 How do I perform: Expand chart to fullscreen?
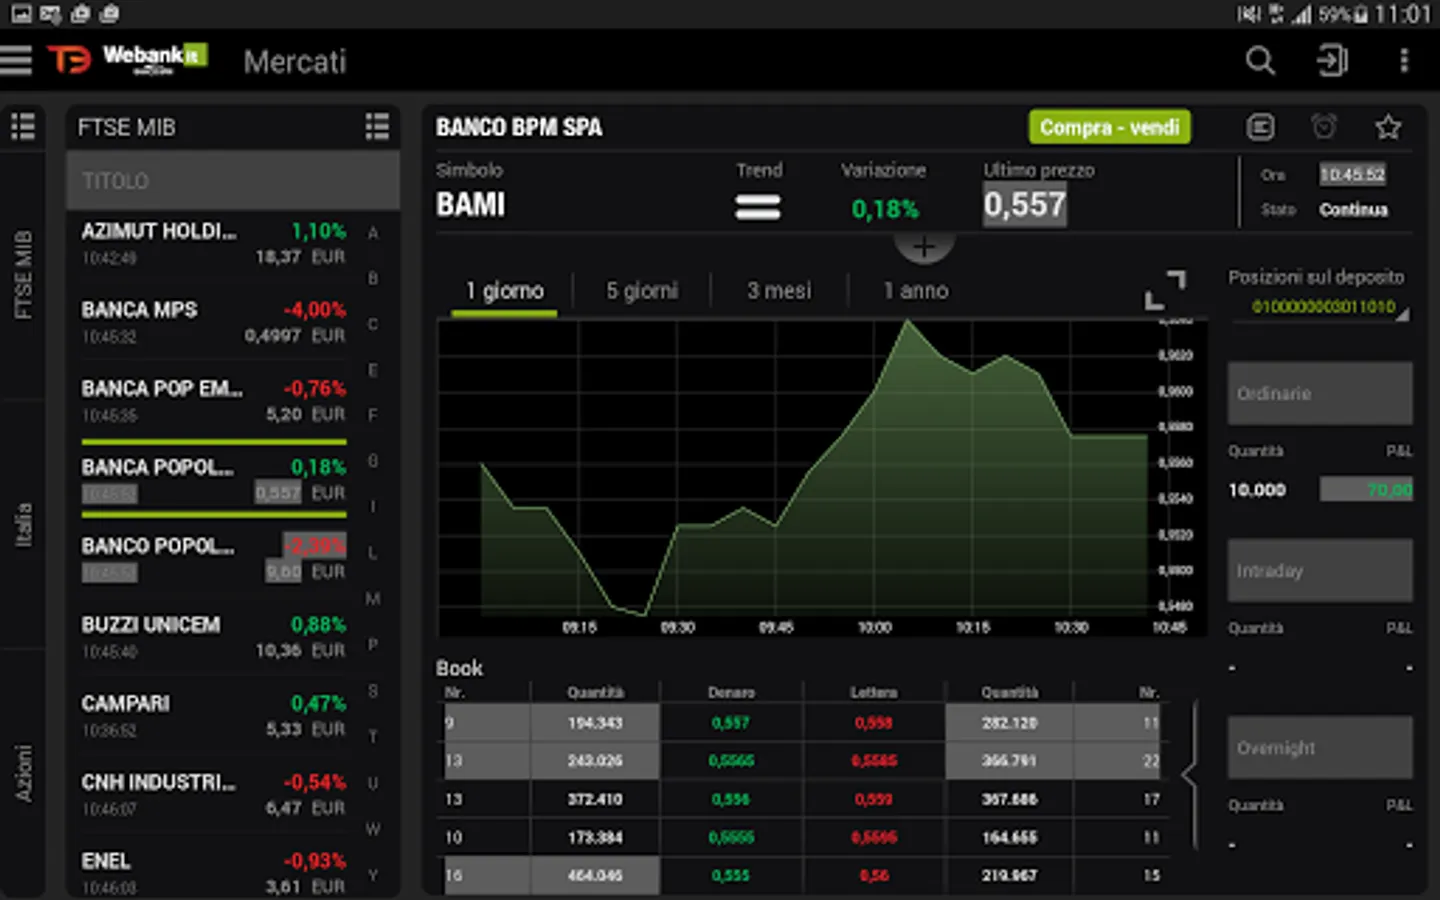tap(1165, 290)
